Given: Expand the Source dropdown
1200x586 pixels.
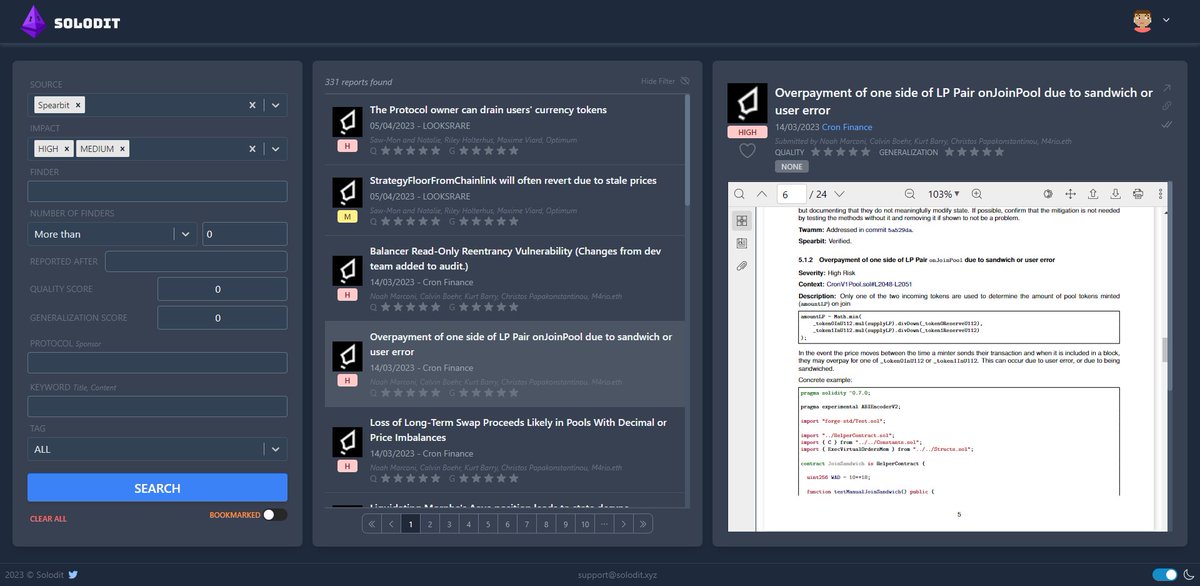Looking at the screenshot, I should coord(276,105).
